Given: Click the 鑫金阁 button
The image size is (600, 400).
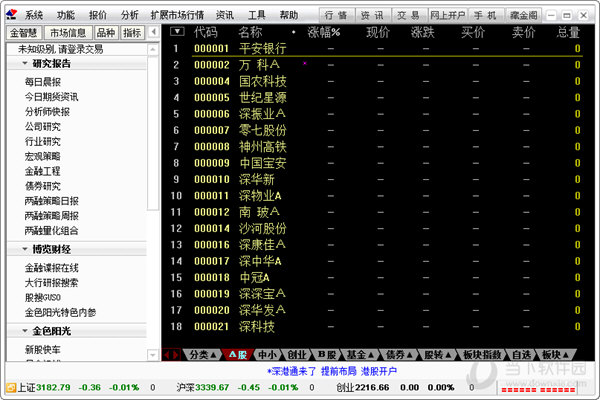Looking at the screenshot, I should tap(523, 15).
